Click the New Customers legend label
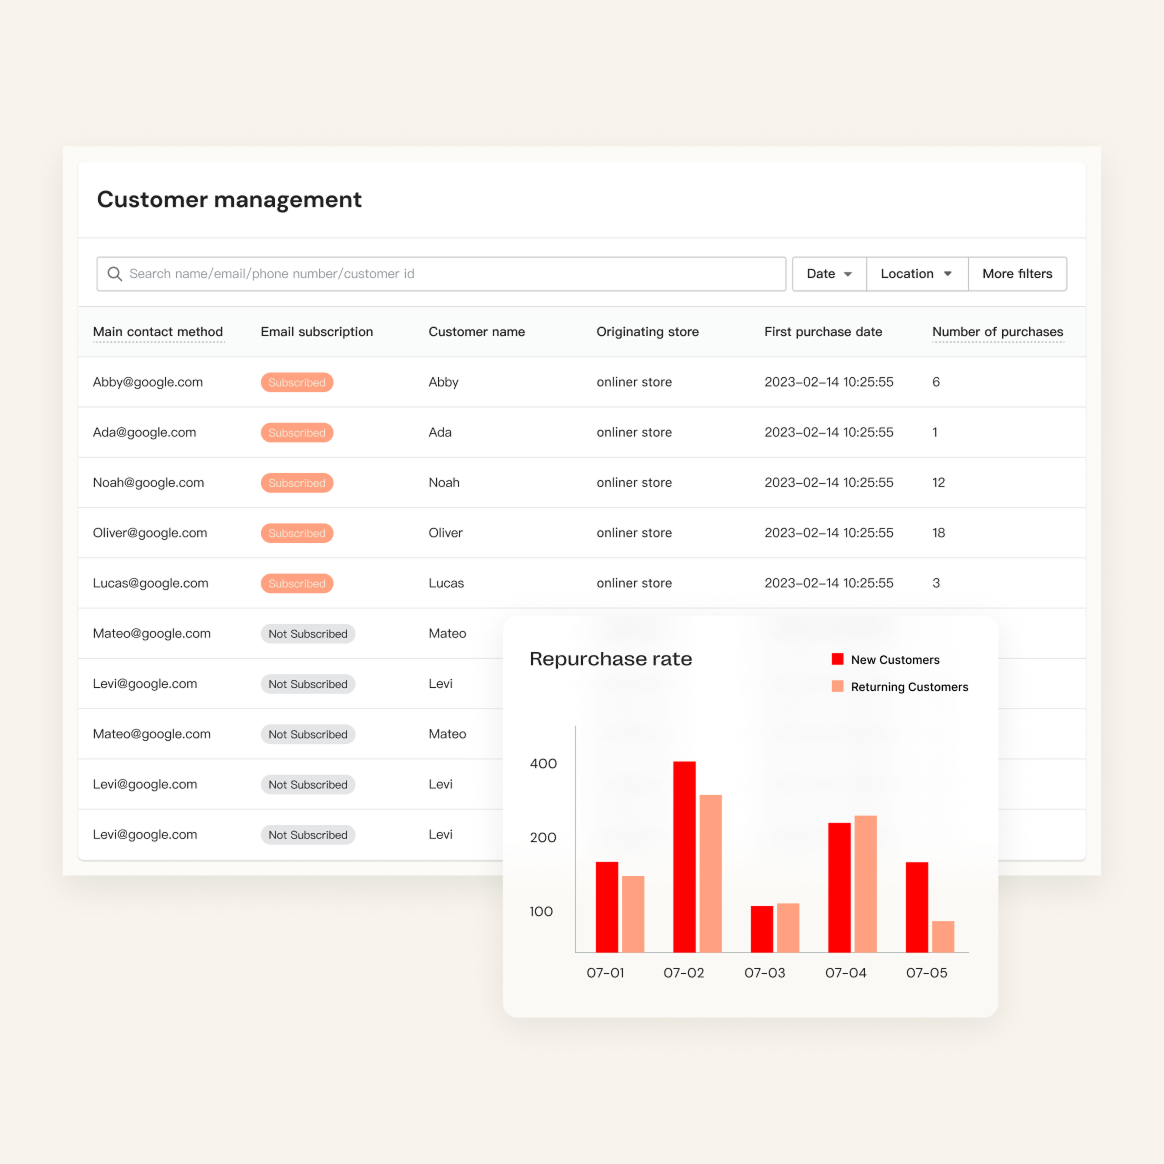 coord(895,660)
